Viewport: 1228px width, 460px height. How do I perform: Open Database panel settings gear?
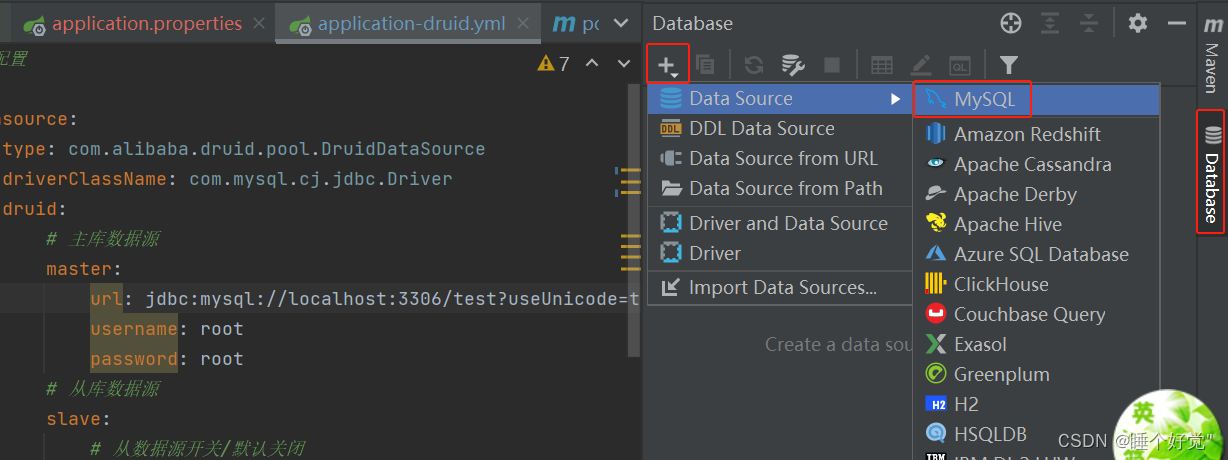1138,23
